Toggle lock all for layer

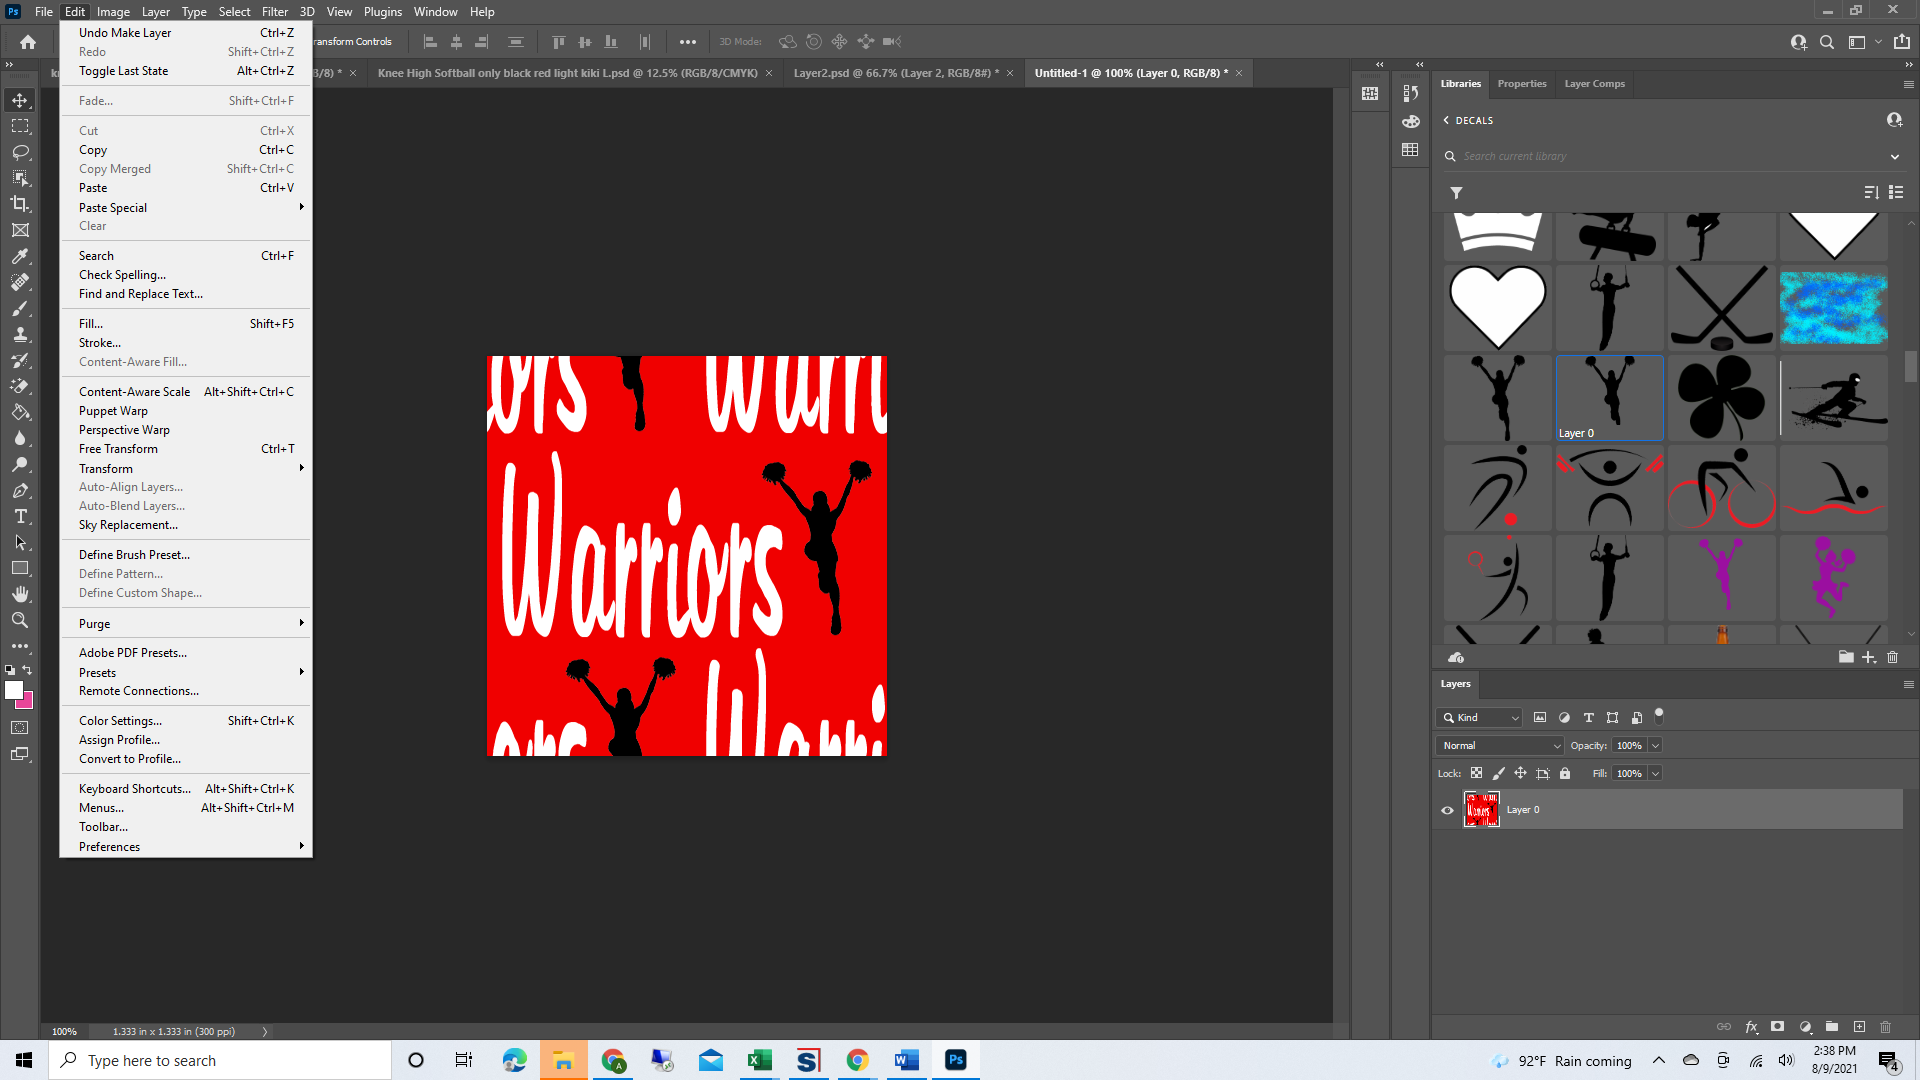click(1565, 773)
